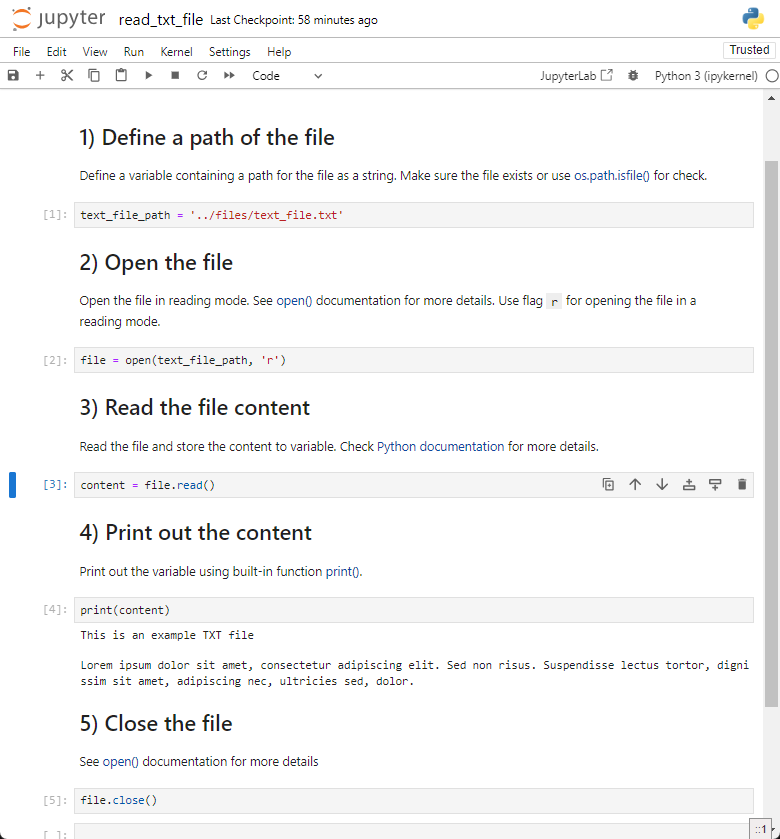Follow open() link in Close the file section
The height and width of the screenshot is (839, 780).
tap(120, 761)
